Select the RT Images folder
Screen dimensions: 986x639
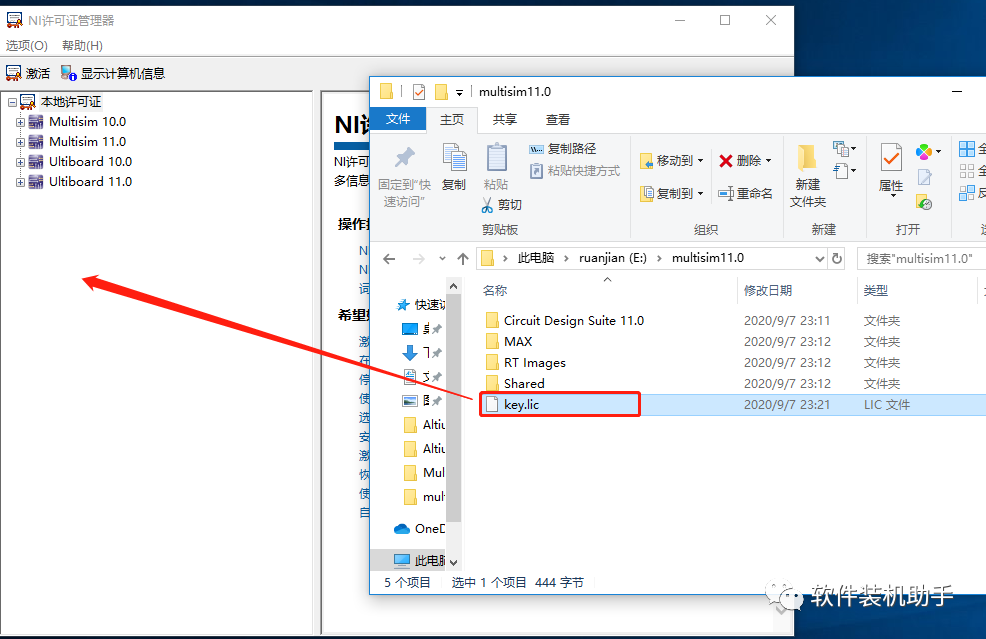pos(535,363)
